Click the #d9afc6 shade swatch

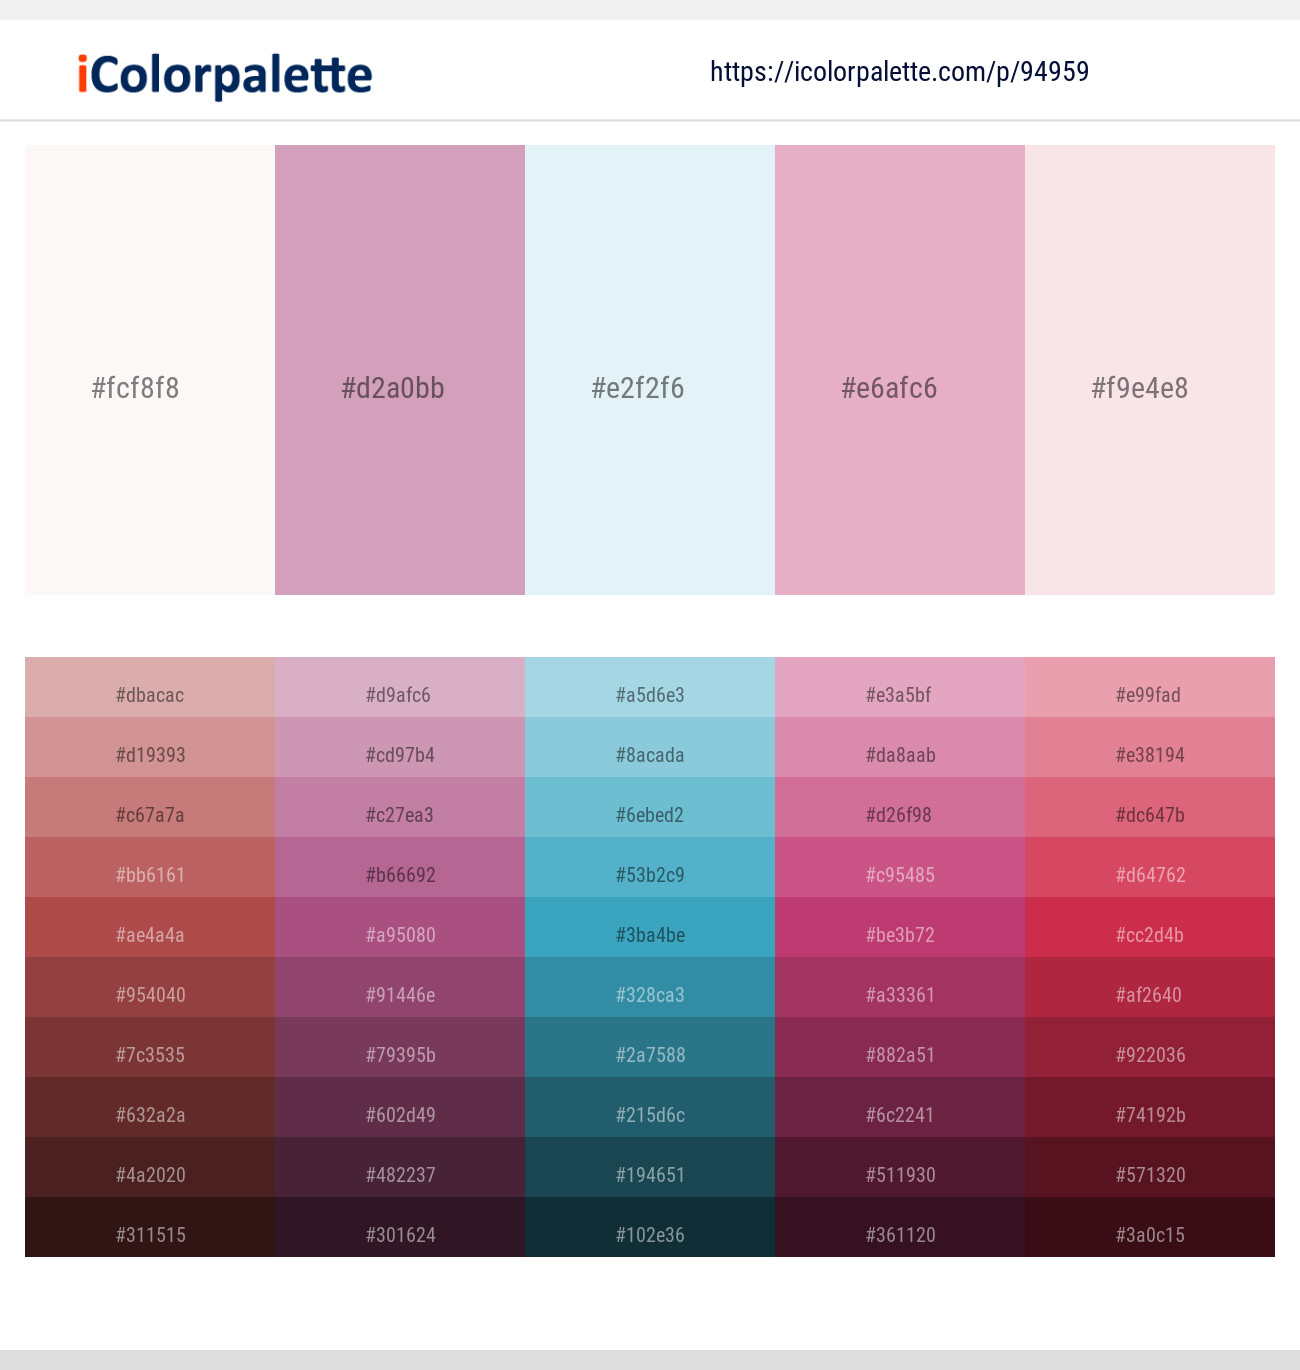click(x=398, y=694)
